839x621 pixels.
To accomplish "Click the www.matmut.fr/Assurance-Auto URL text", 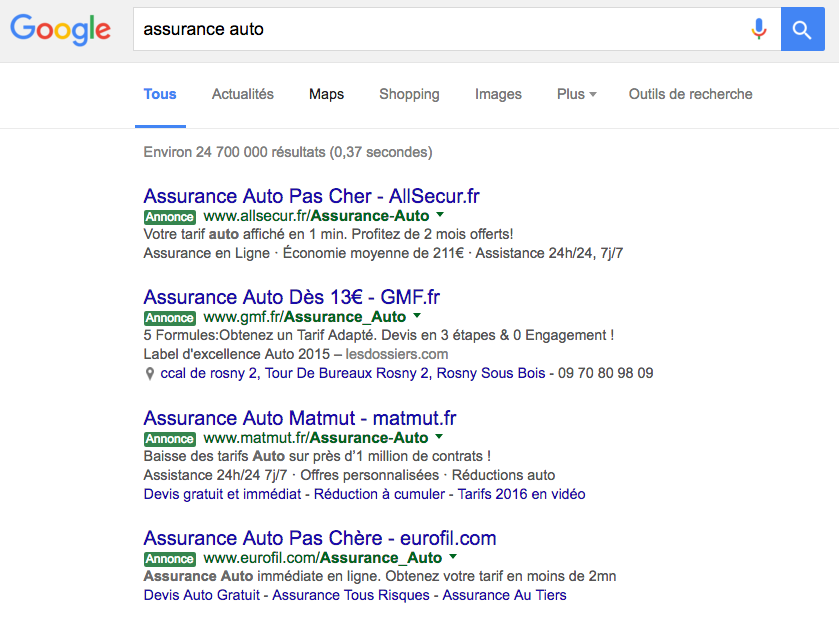I will pos(316,438).
